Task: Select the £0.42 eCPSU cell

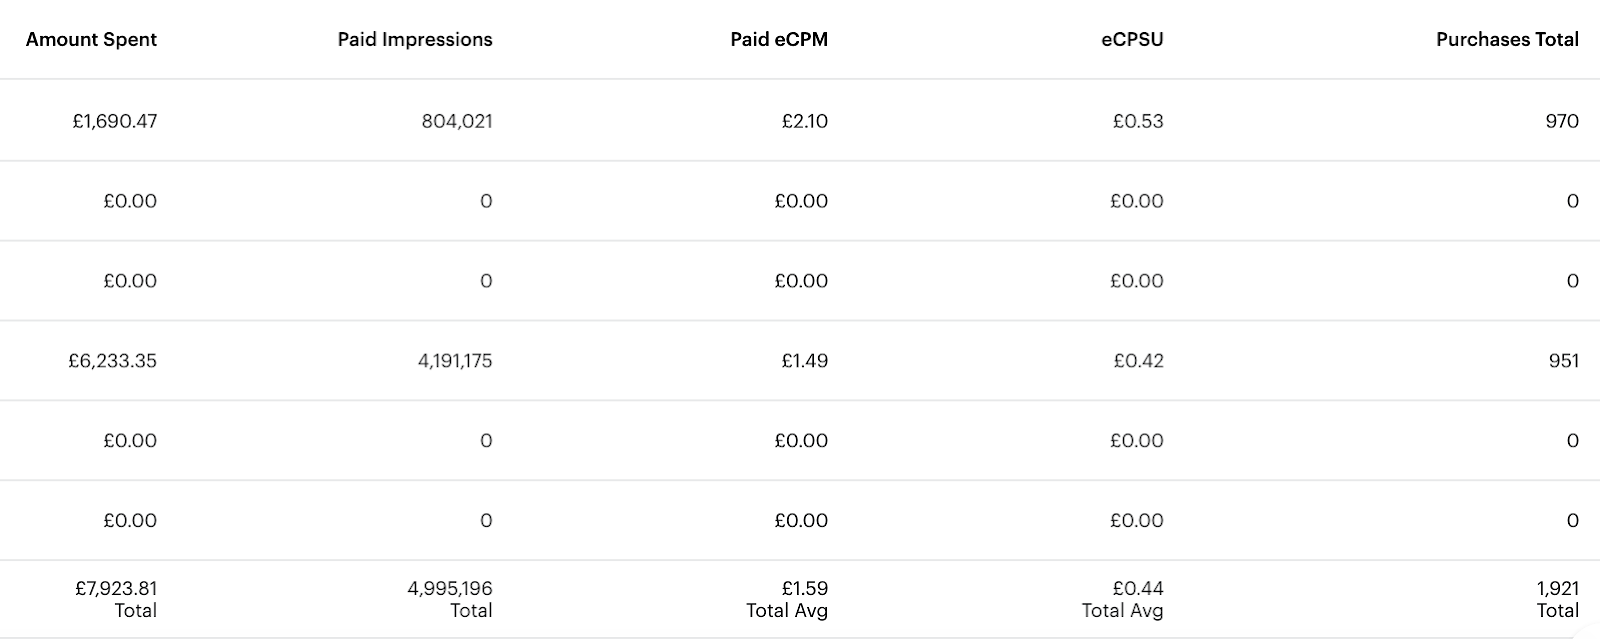Action: [x=1138, y=361]
